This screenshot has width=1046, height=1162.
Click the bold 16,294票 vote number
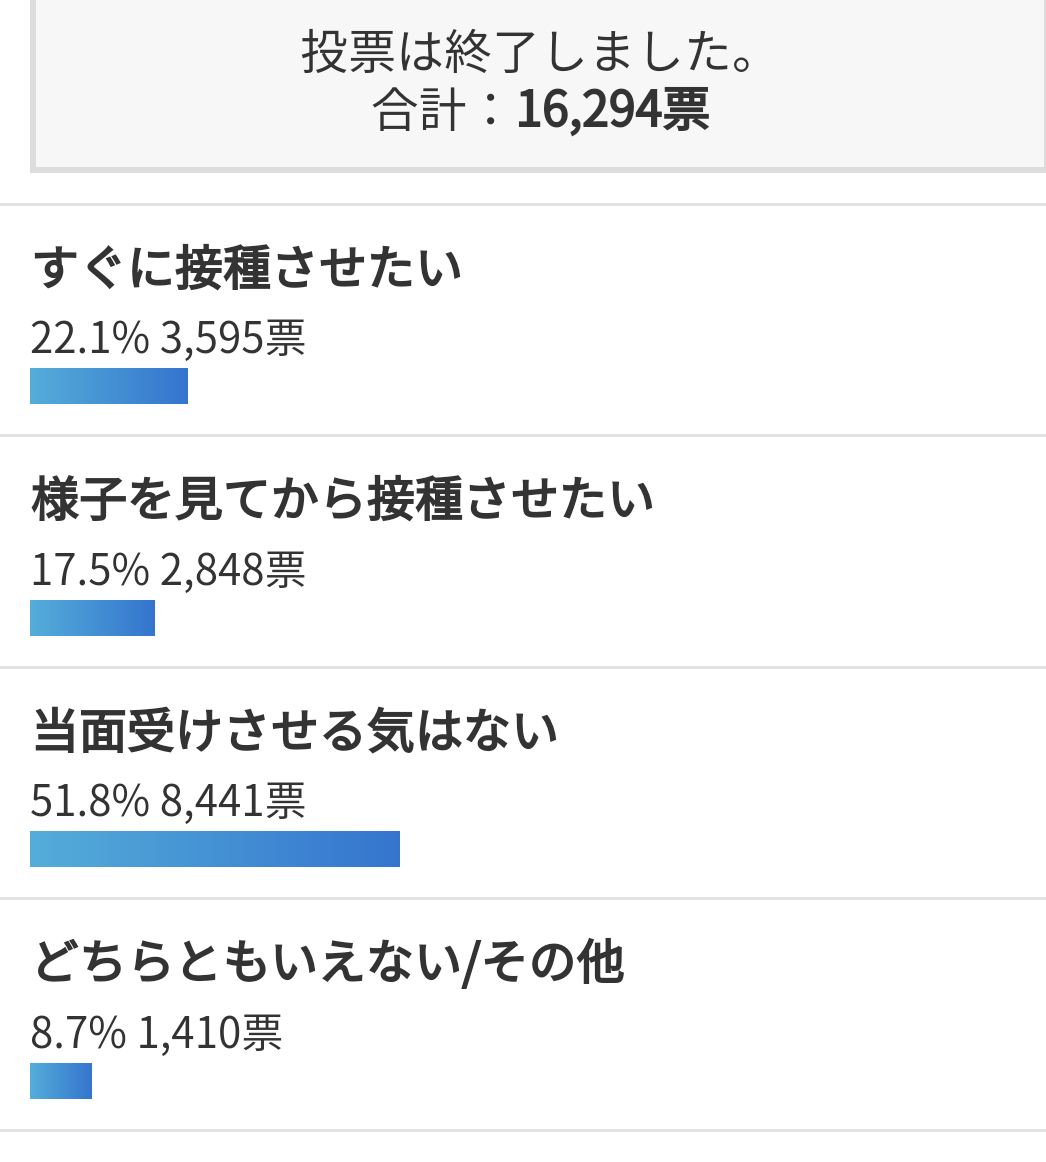coord(613,110)
